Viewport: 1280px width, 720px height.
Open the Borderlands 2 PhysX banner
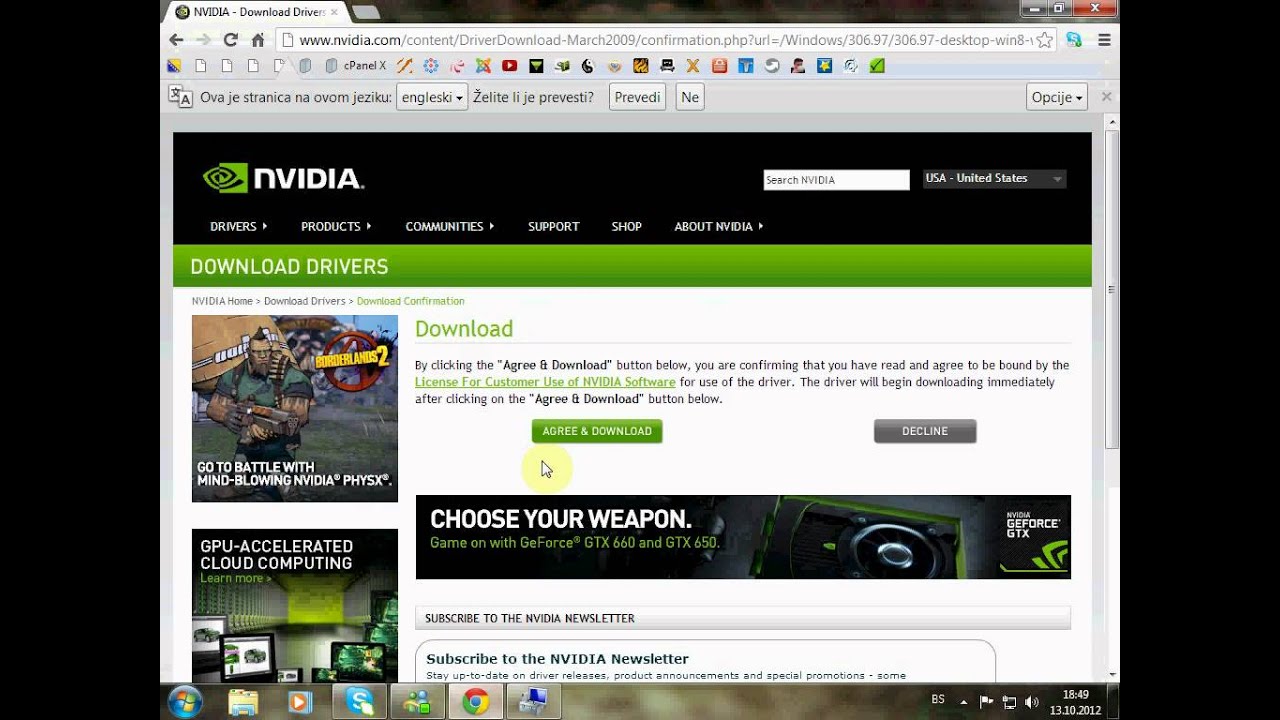pos(295,408)
